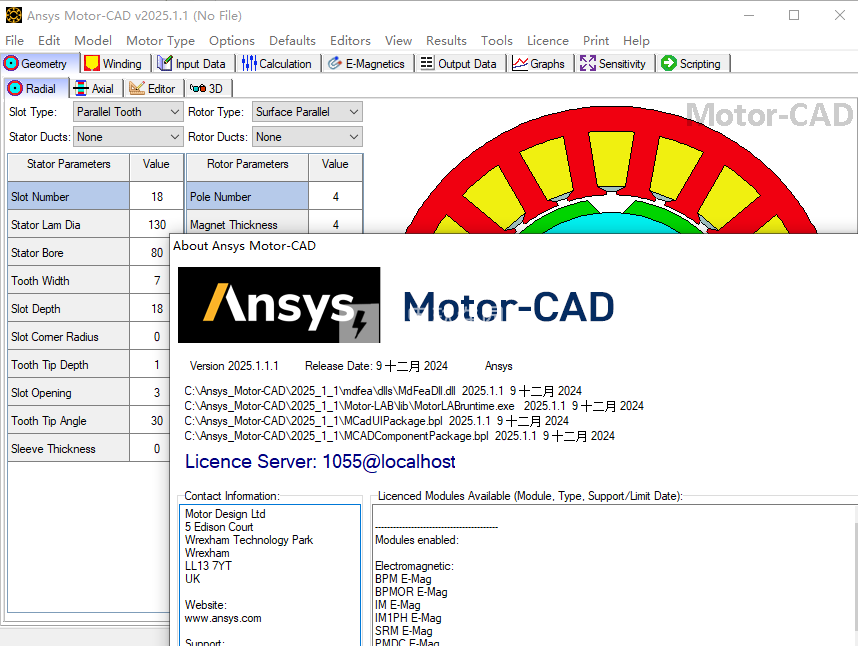Open the E-Magnetics tab icon
This screenshot has height=646, width=858.
[335, 64]
